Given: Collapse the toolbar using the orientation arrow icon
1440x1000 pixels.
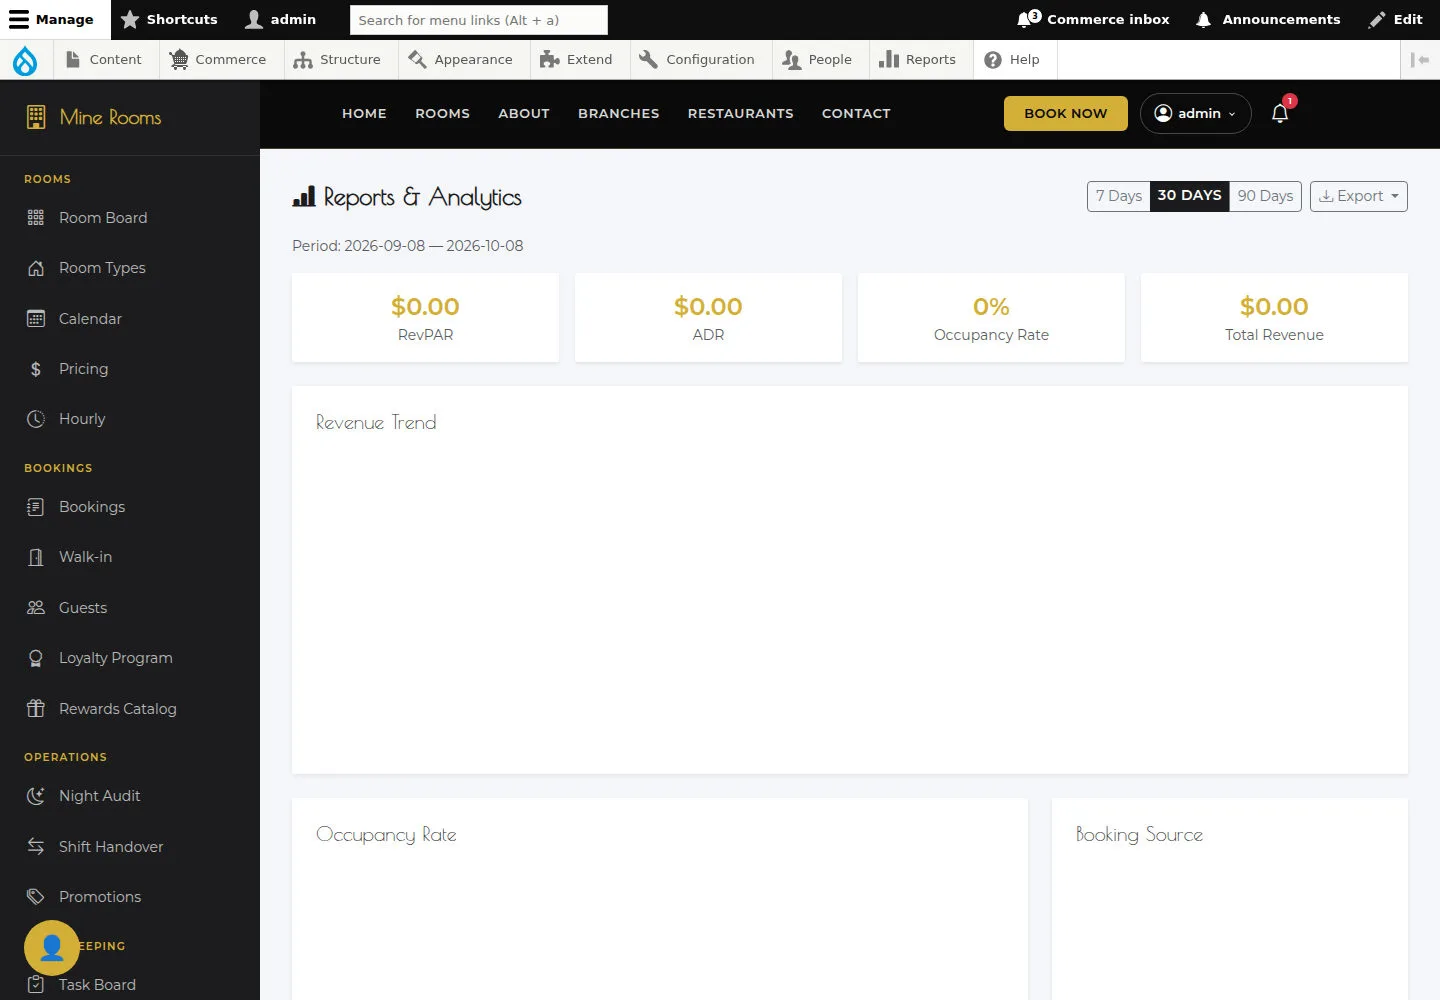Looking at the screenshot, I should (1420, 60).
